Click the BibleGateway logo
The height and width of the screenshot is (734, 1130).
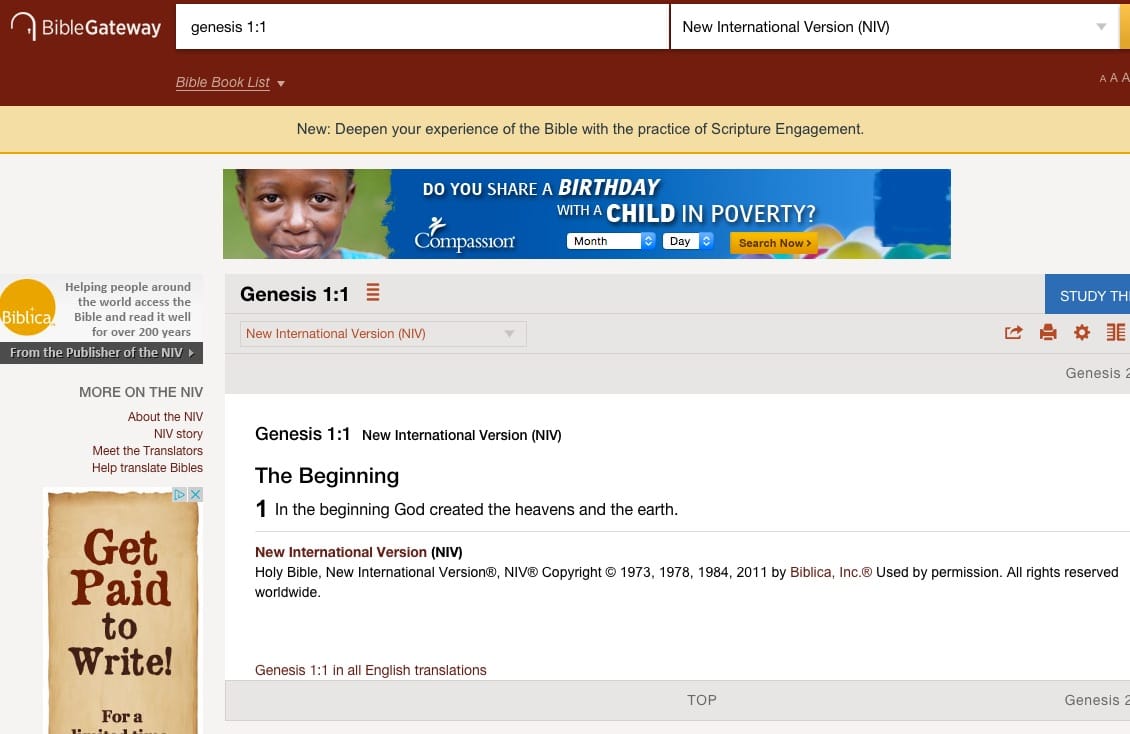(85, 27)
